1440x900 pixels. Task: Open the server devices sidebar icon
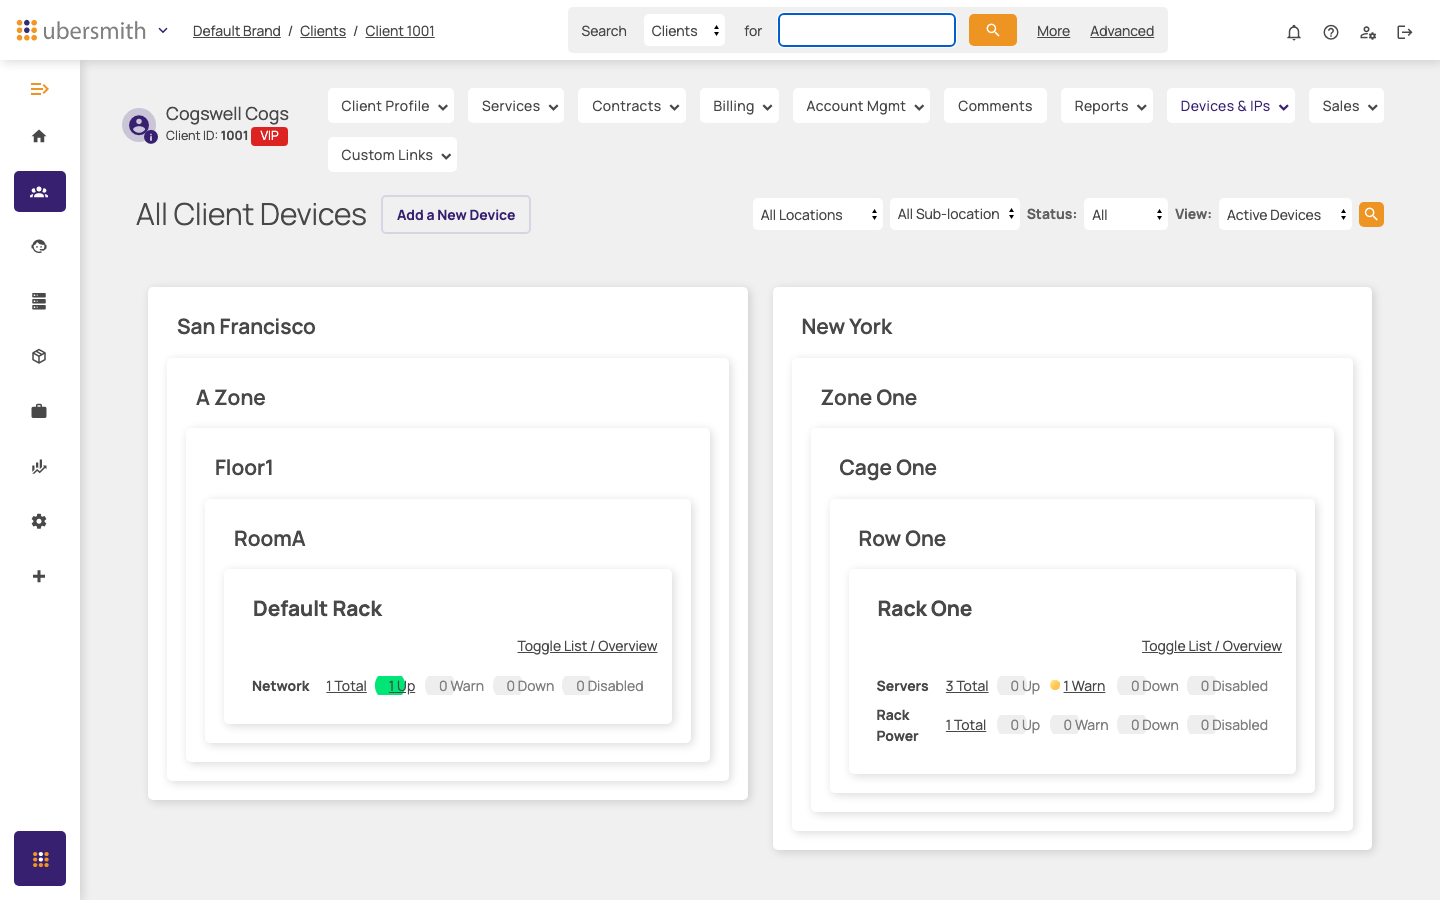coord(39,301)
